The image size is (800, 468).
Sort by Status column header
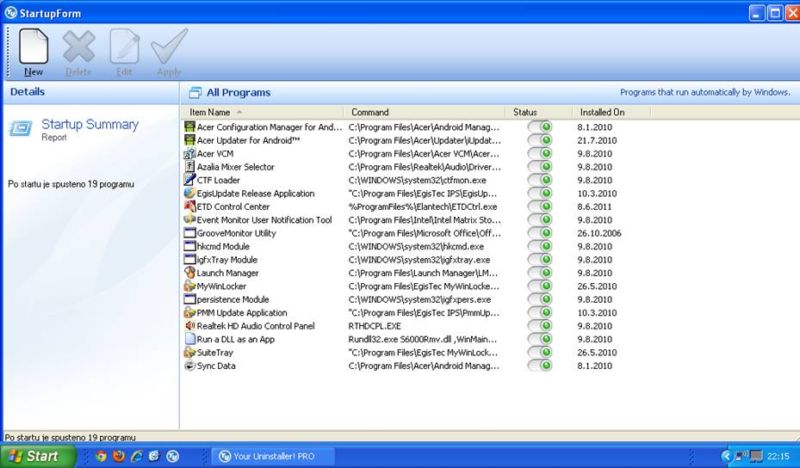(x=539, y=112)
